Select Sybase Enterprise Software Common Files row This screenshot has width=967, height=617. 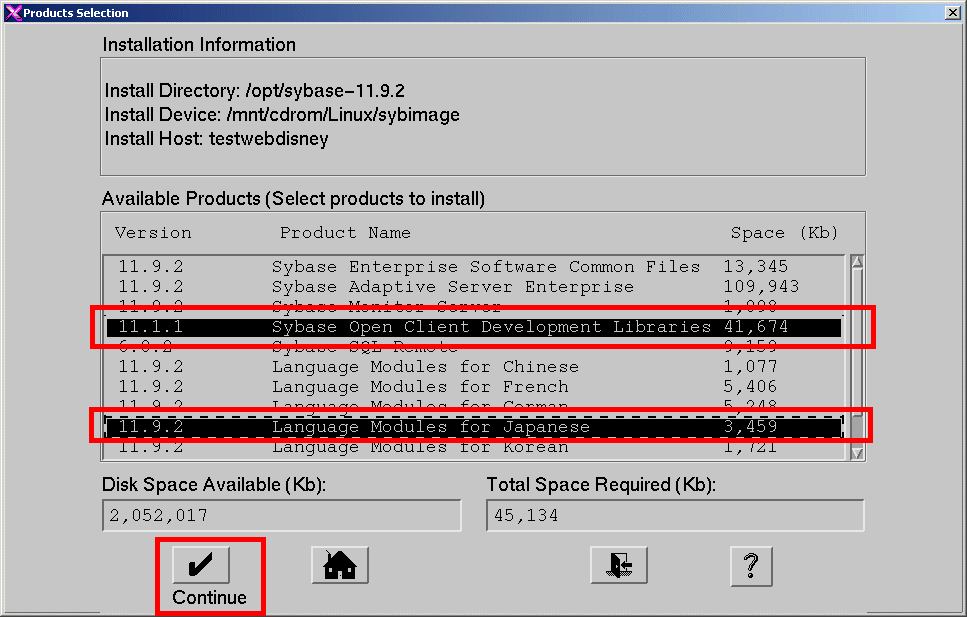(x=474, y=267)
